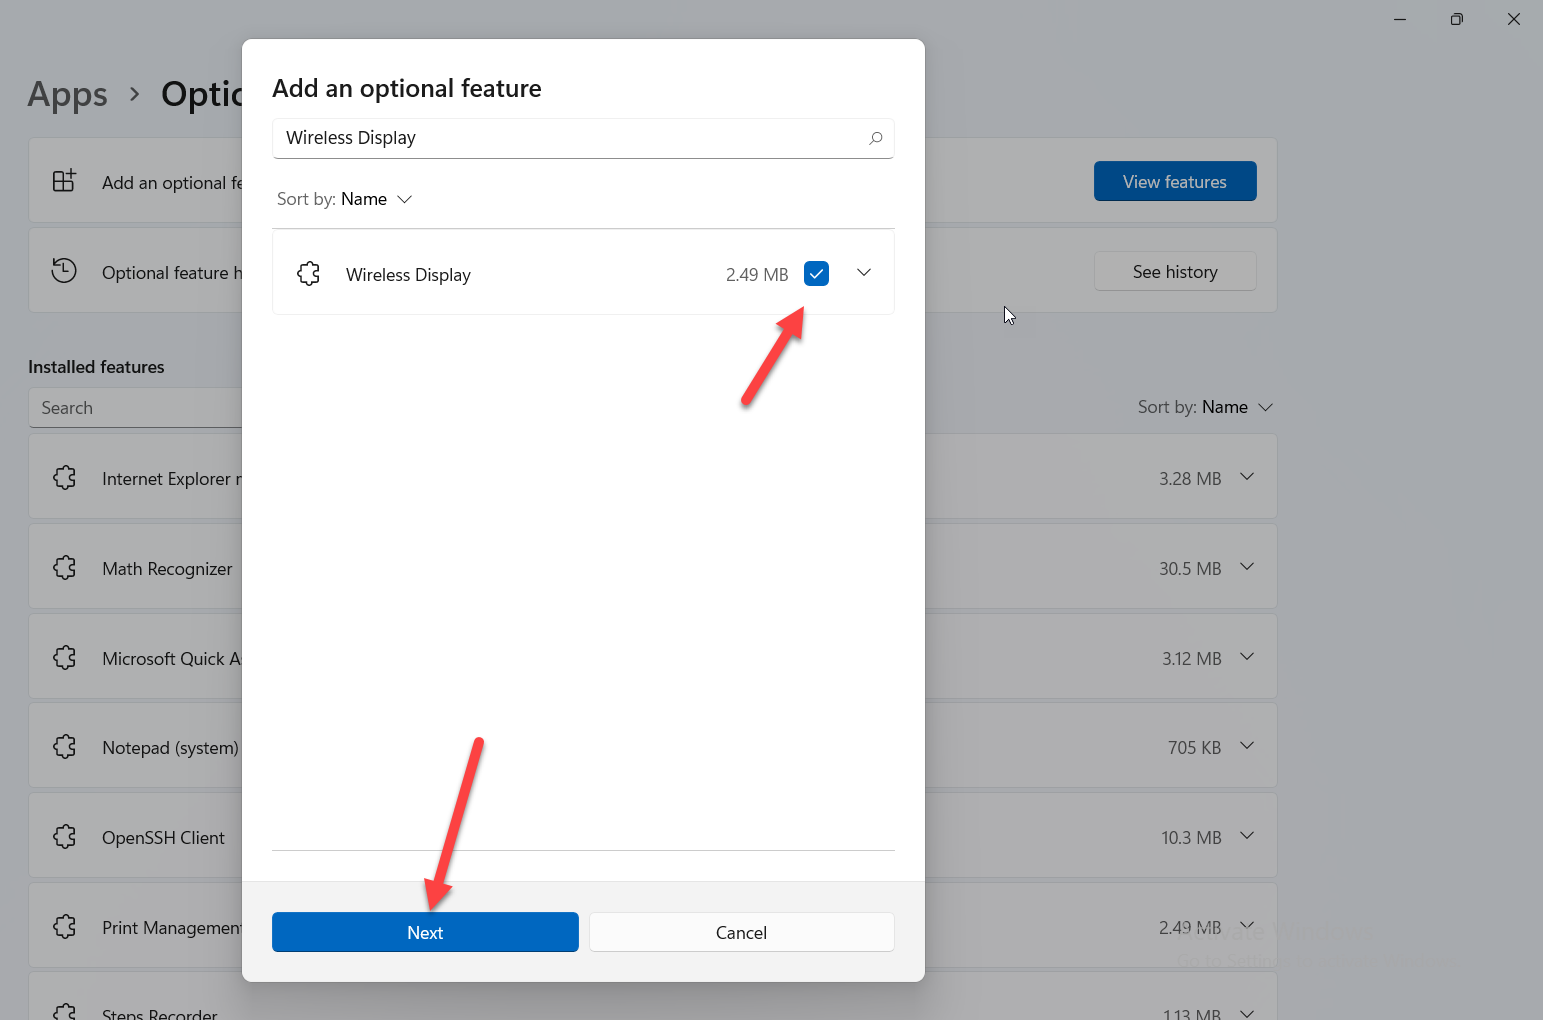
Task: Expand the 30.5 MB Math Recognizer entry
Action: pos(1246,567)
